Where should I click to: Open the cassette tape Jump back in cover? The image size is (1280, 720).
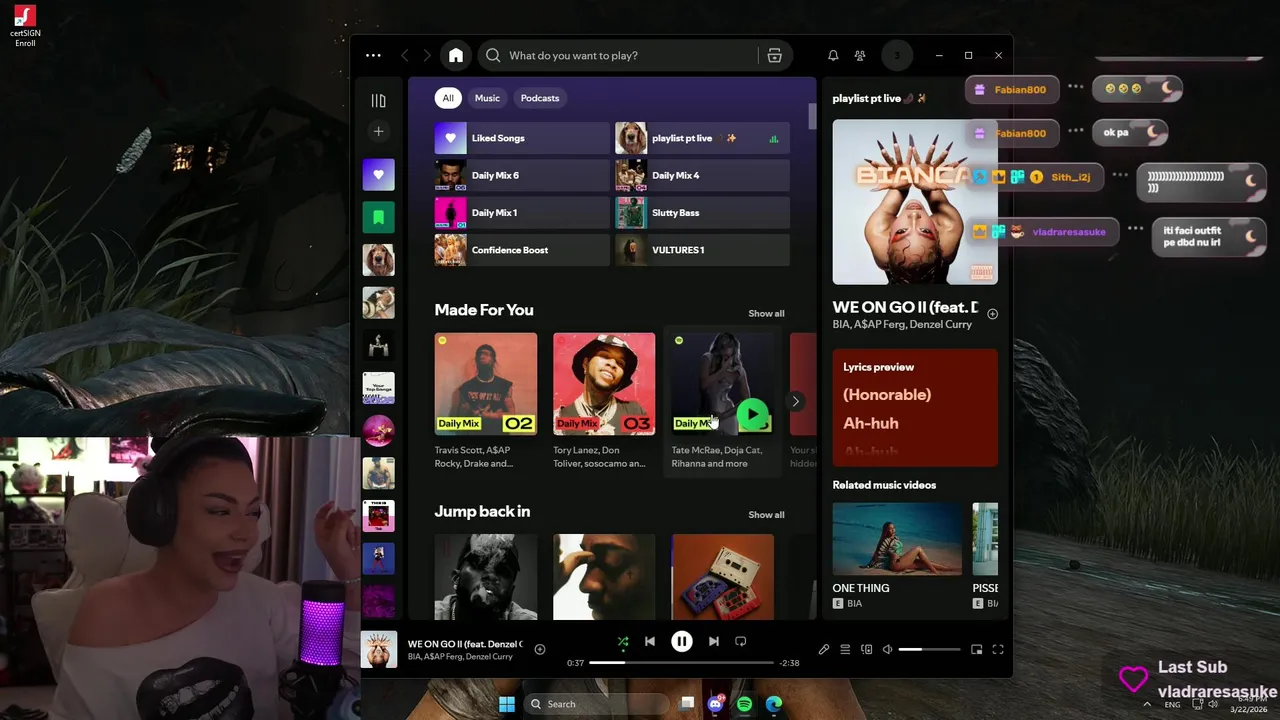723,577
